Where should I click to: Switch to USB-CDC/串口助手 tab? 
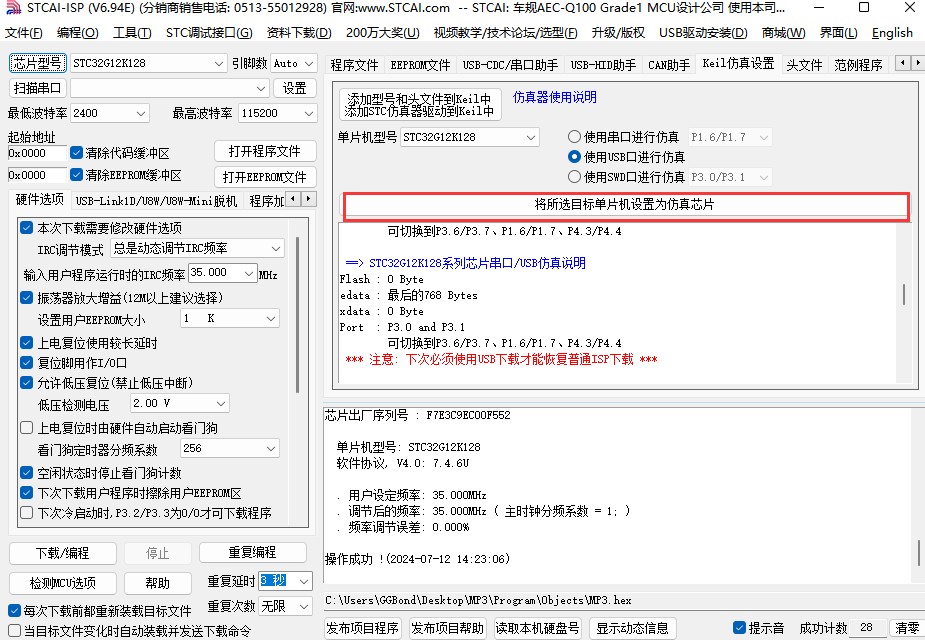click(x=510, y=64)
